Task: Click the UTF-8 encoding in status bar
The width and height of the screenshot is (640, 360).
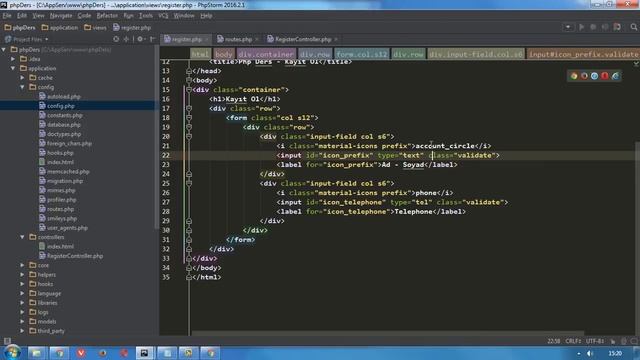Action: [x=594, y=341]
